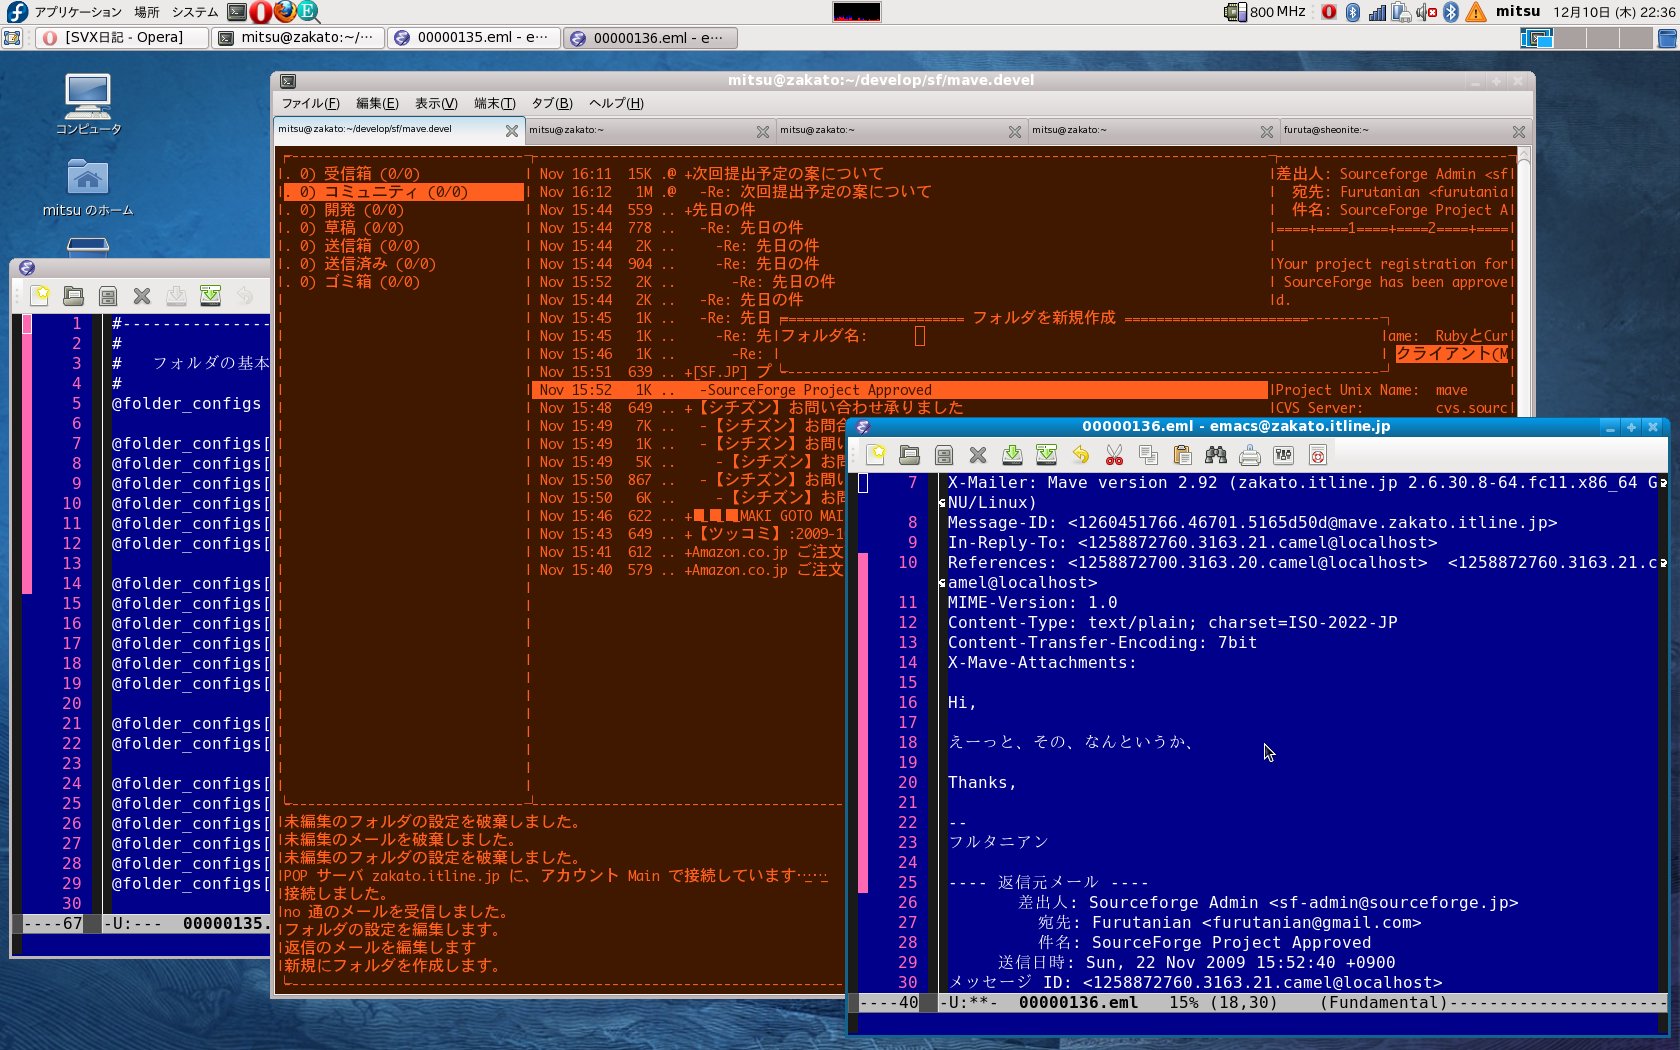Viewport: 1680px width, 1050px height.
Task: Open the システム menu in the top panel
Action: pyautogui.click(x=194, y=12)
